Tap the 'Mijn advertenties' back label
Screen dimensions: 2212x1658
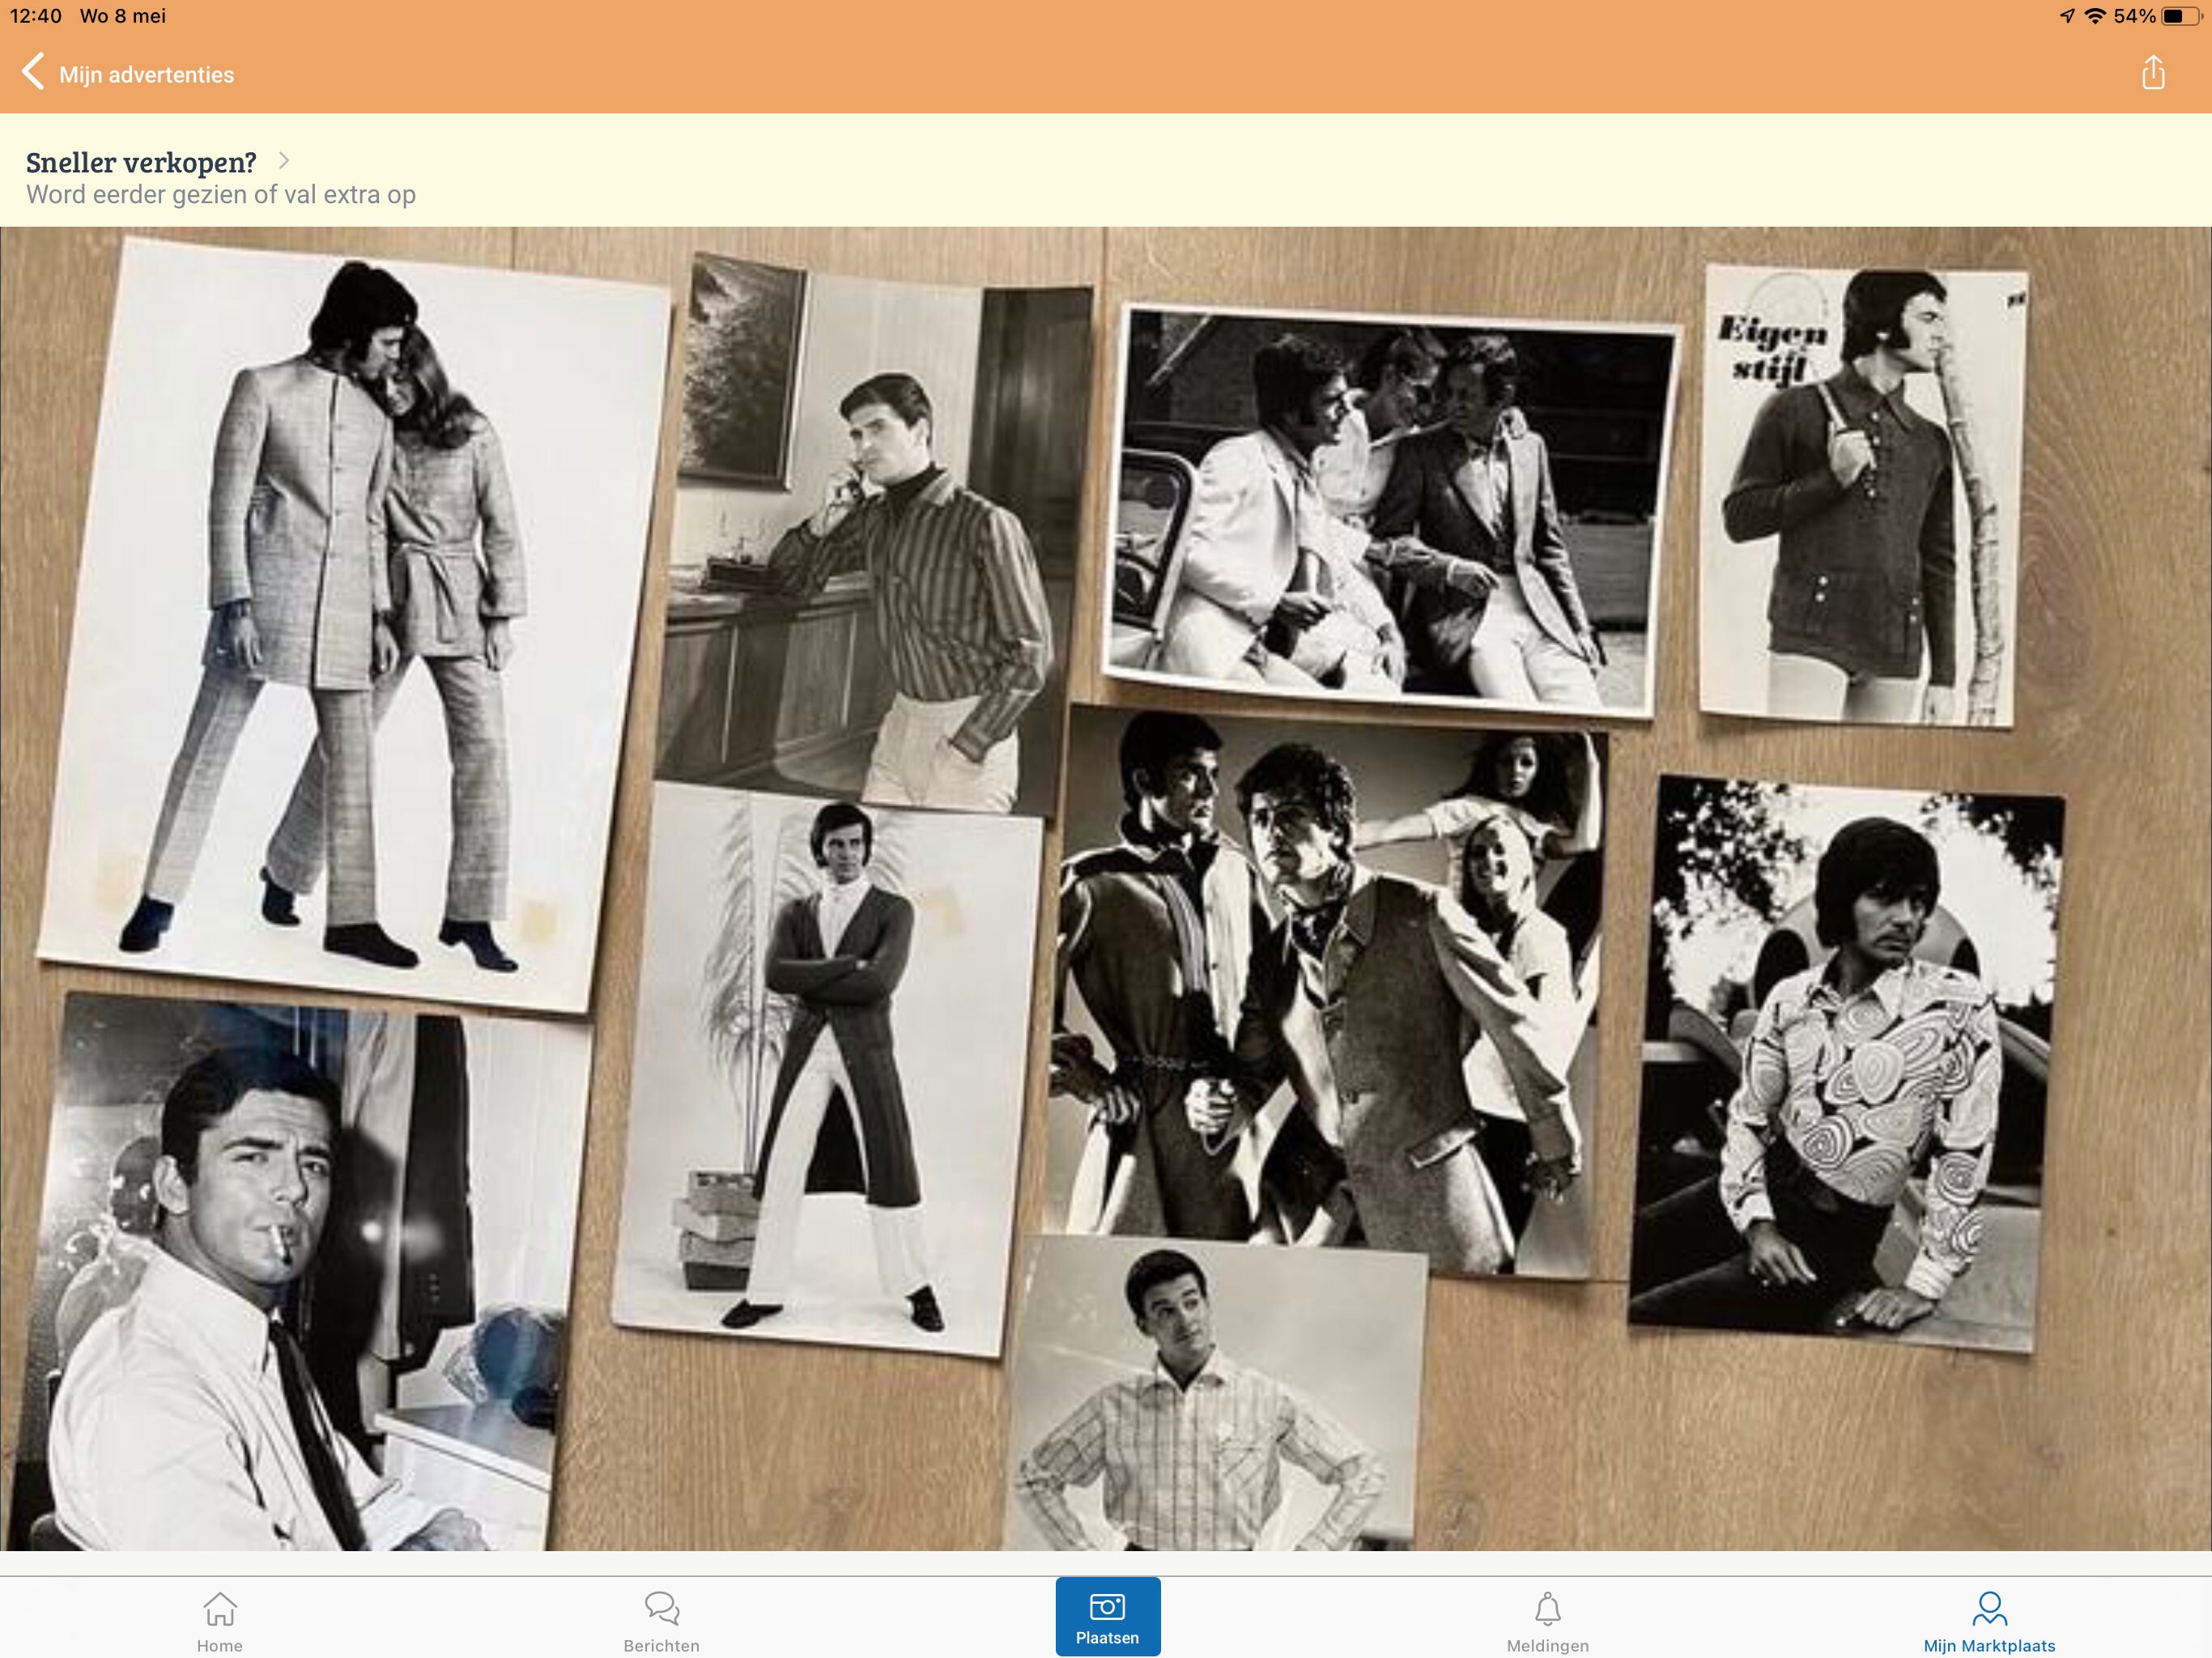pos(146,75)
